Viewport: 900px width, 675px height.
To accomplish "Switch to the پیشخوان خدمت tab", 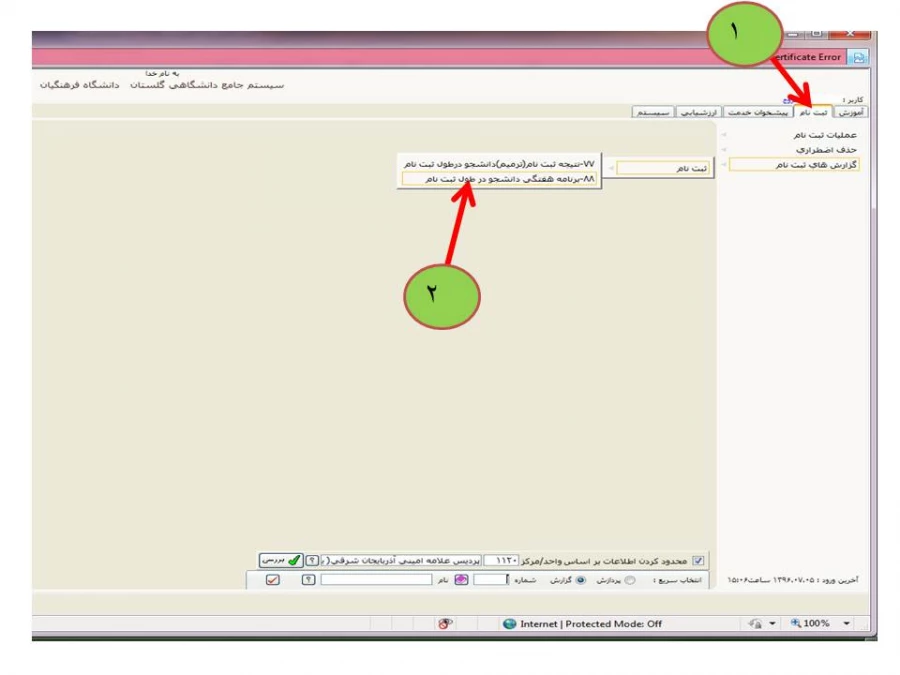I will 770,112.
